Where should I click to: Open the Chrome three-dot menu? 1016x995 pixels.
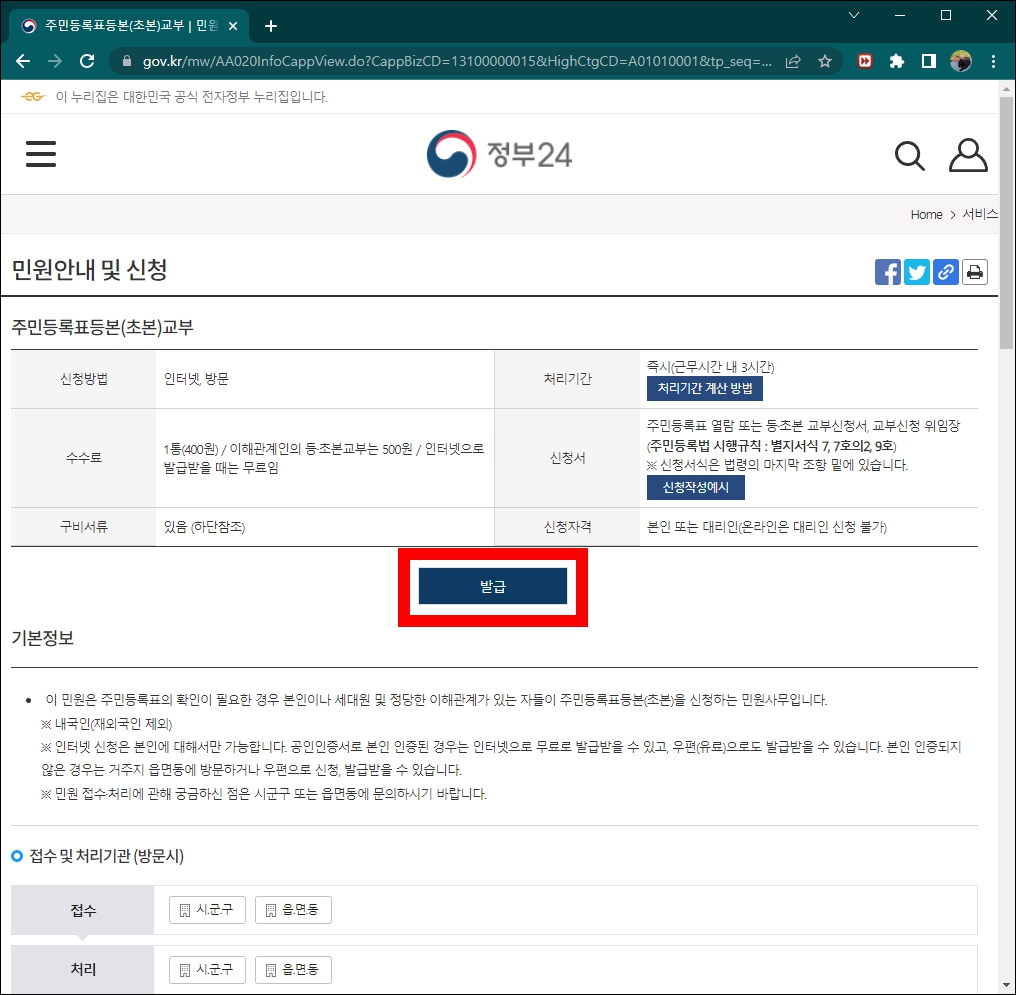993,61
